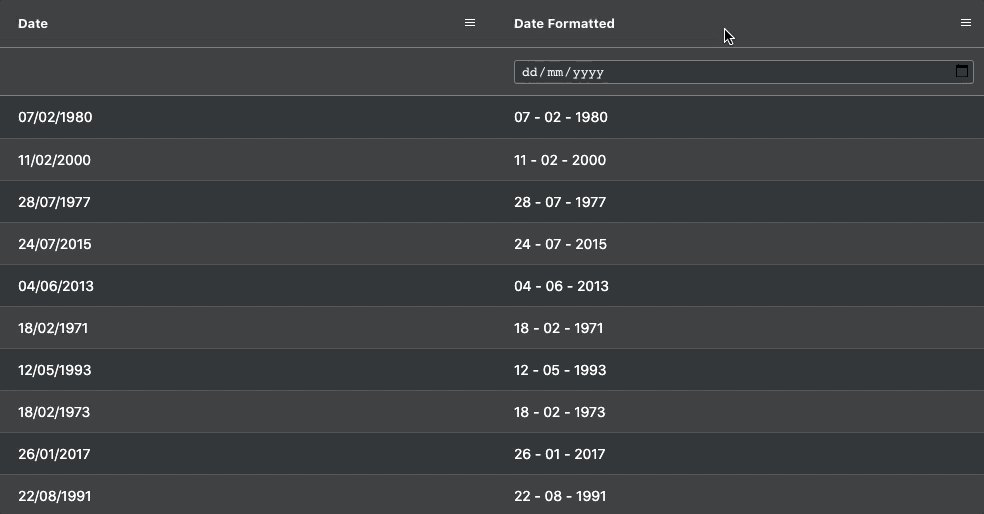Click the 22 - 08 - 1991 formatted cell
The height and width of the screenshot is (514, 984).
pos(740,495)
